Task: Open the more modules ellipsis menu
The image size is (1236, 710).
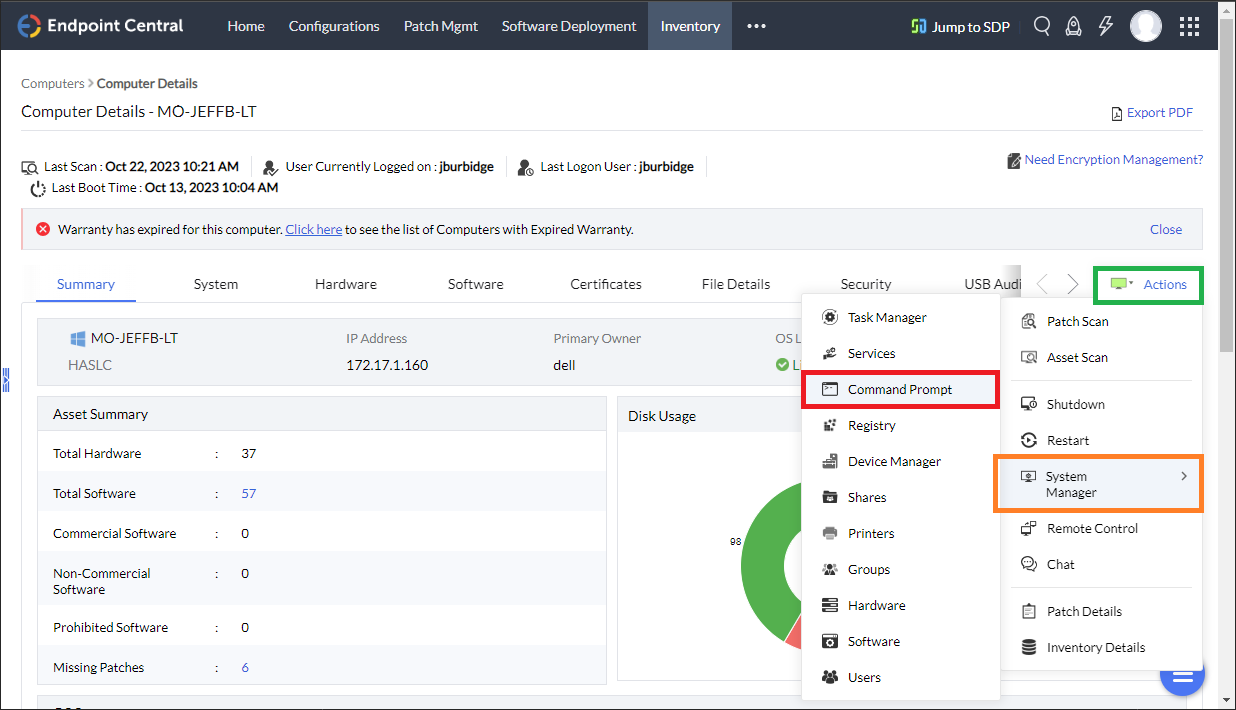Action: [756, 26]
